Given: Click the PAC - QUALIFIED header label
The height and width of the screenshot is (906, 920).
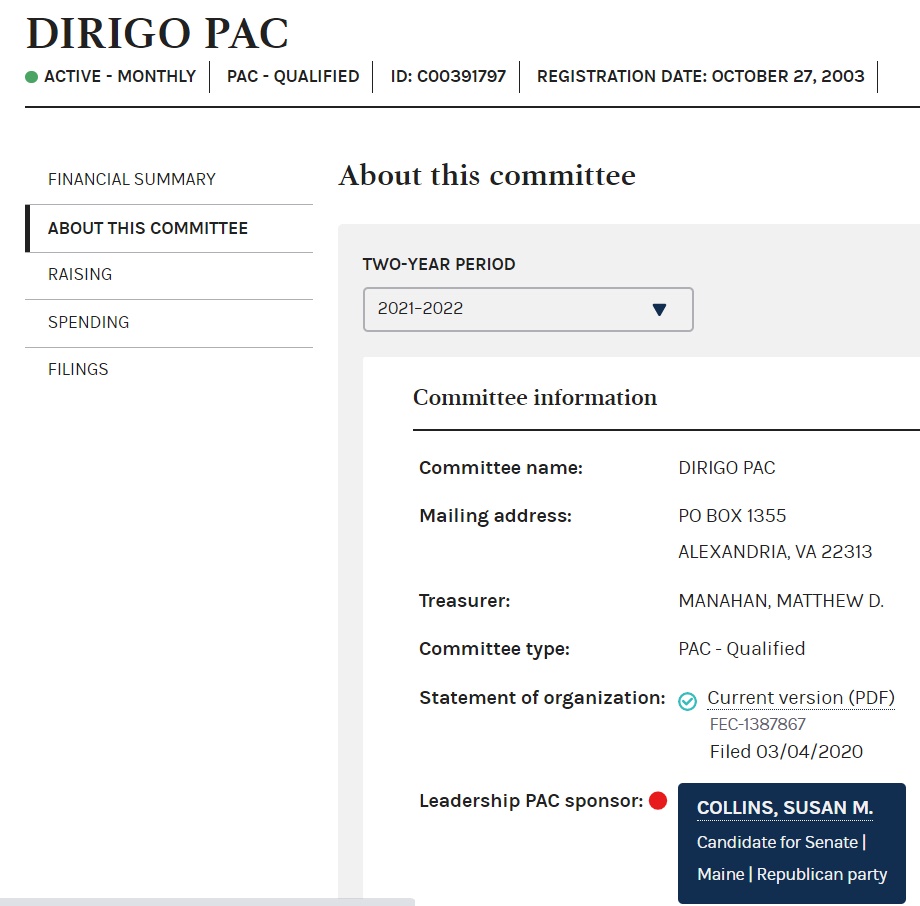Looking at the screenshot, I should click(293, 76).
